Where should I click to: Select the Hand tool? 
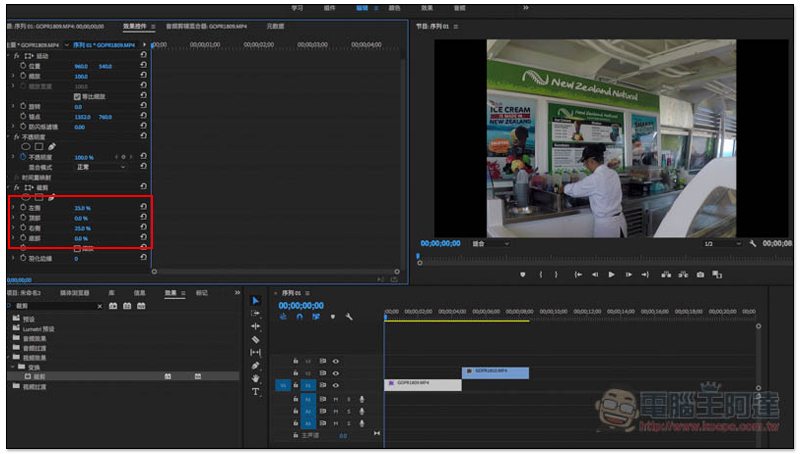point(255,378)
